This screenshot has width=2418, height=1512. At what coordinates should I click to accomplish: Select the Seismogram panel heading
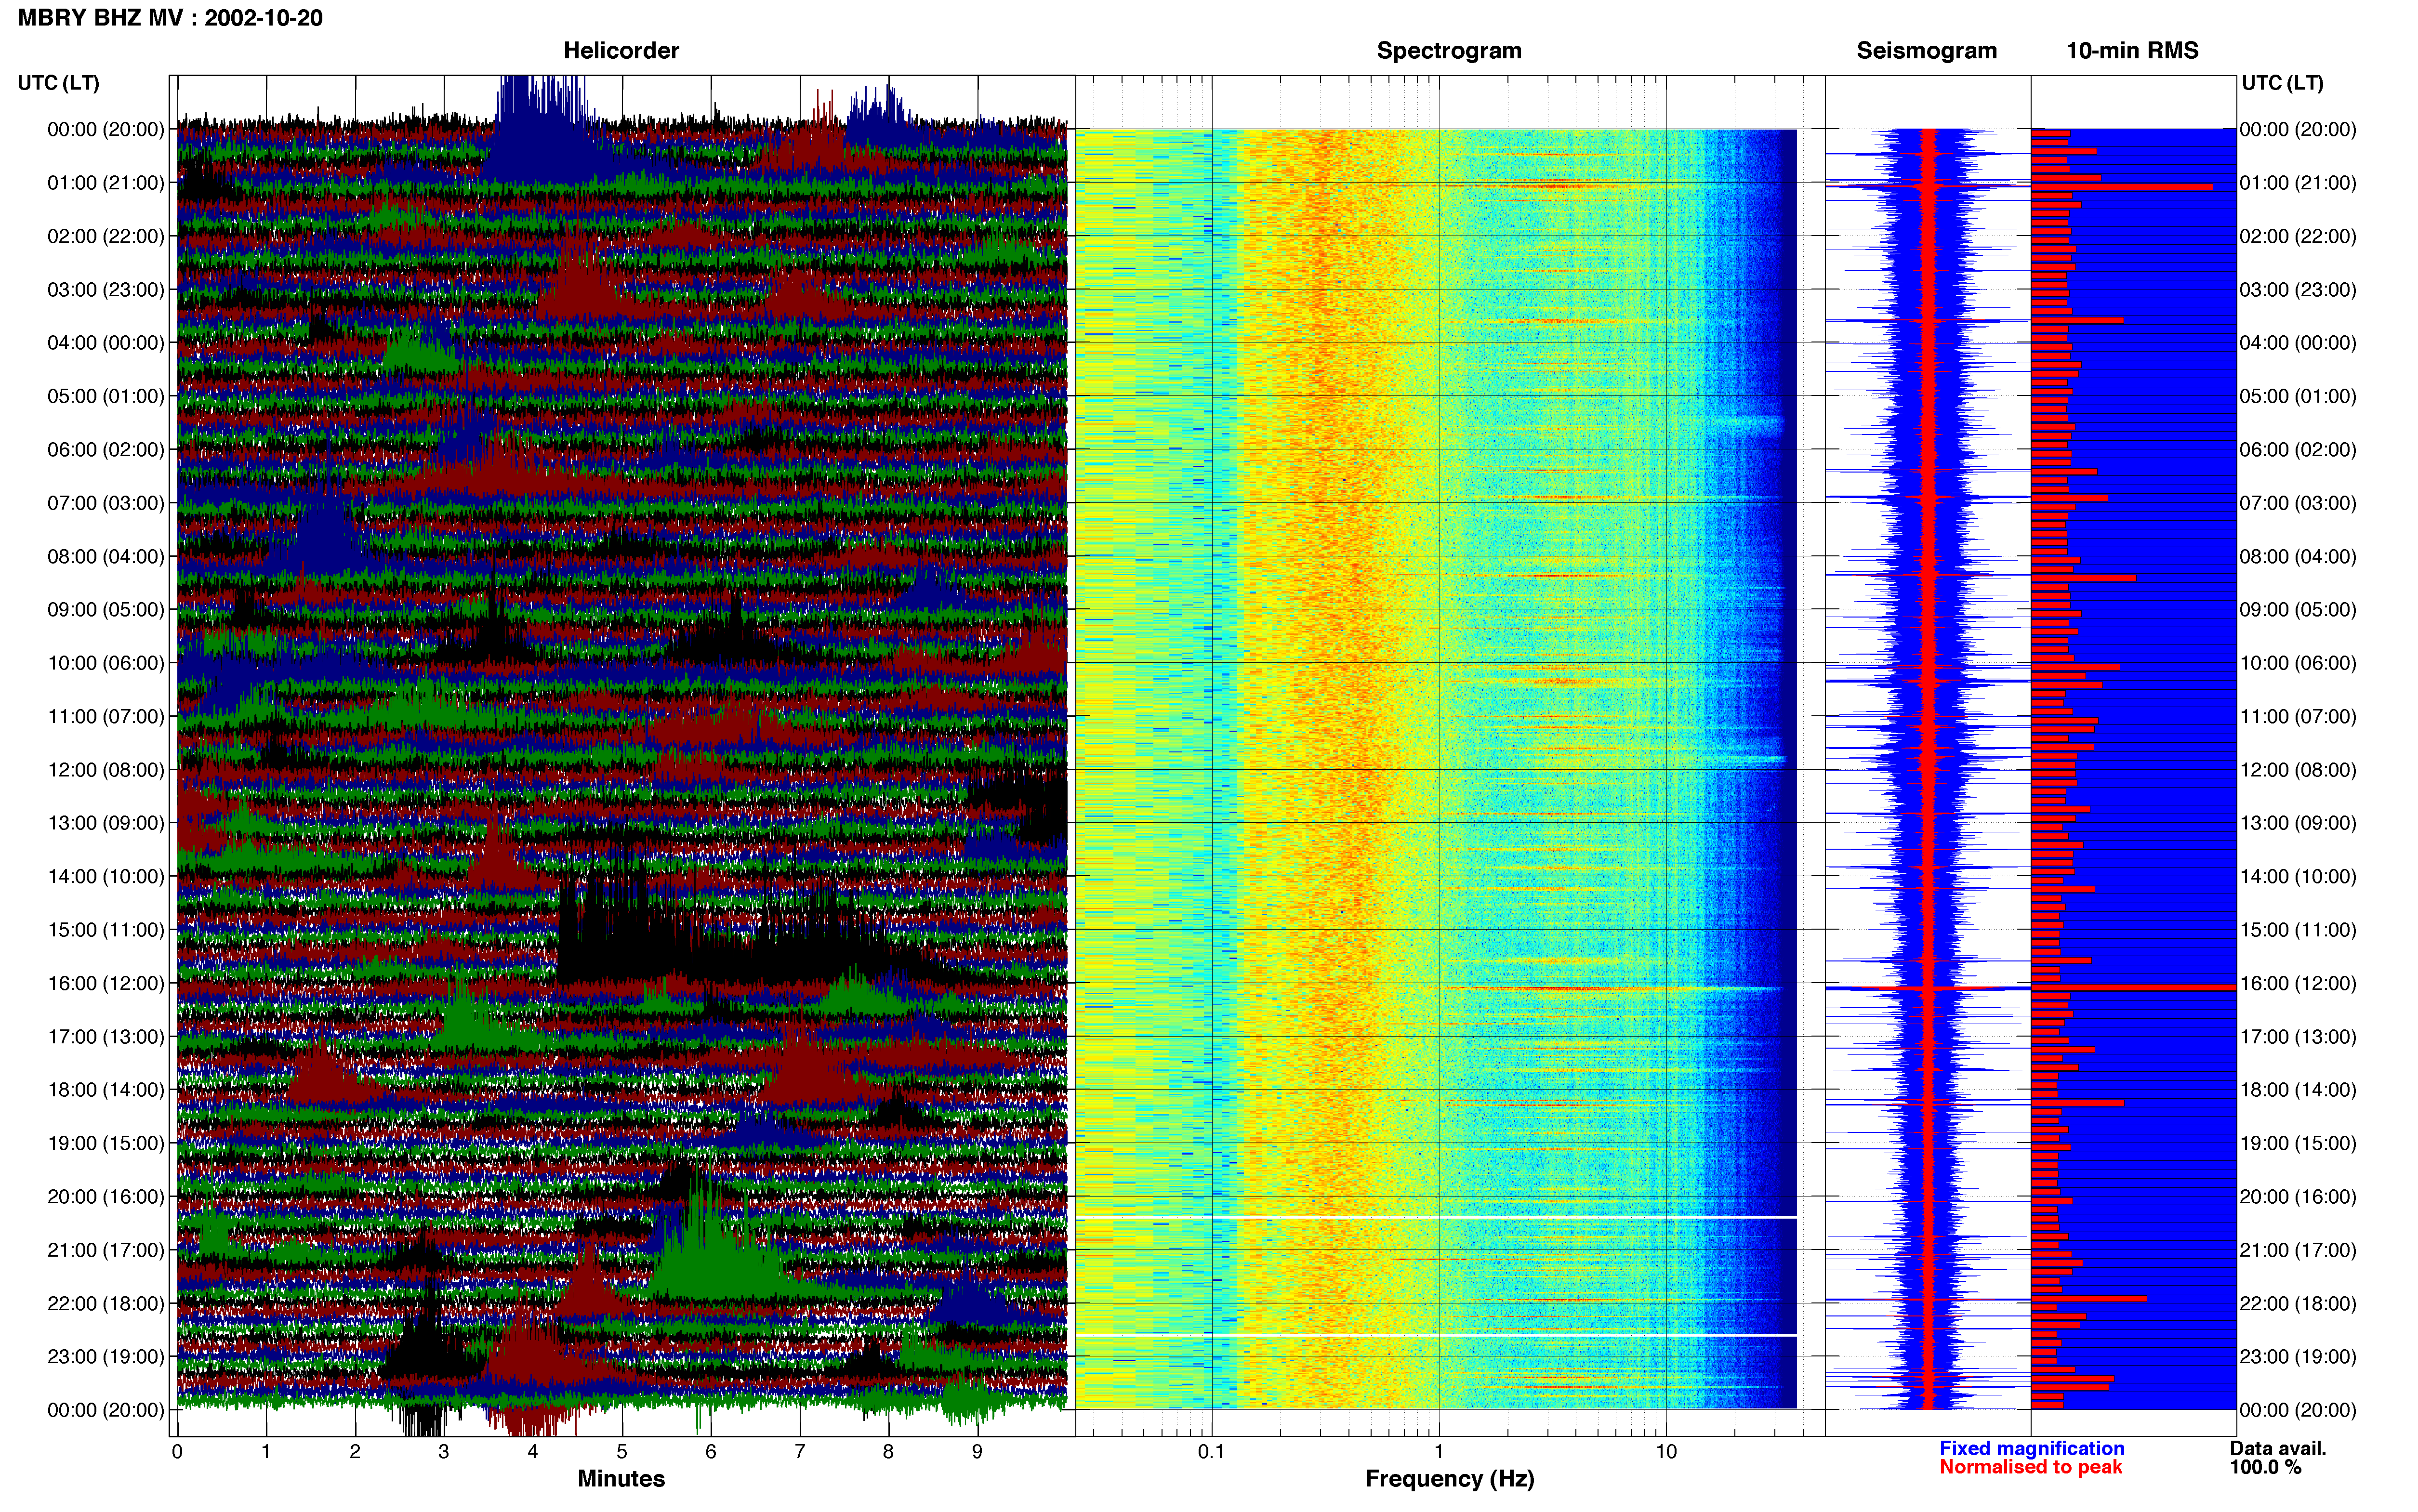[x=1926, y=51]
